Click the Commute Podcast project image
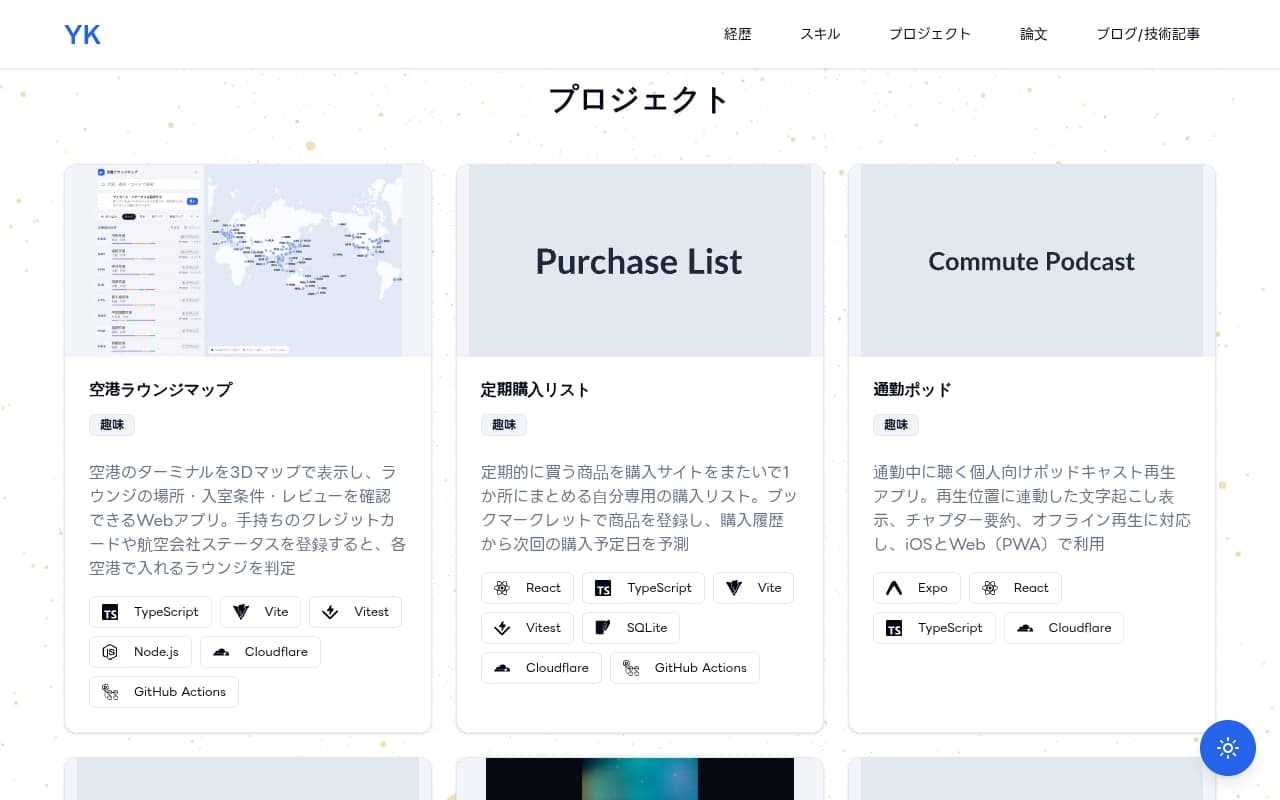This screenshot has height=800, width=1280. (1032, 260)
